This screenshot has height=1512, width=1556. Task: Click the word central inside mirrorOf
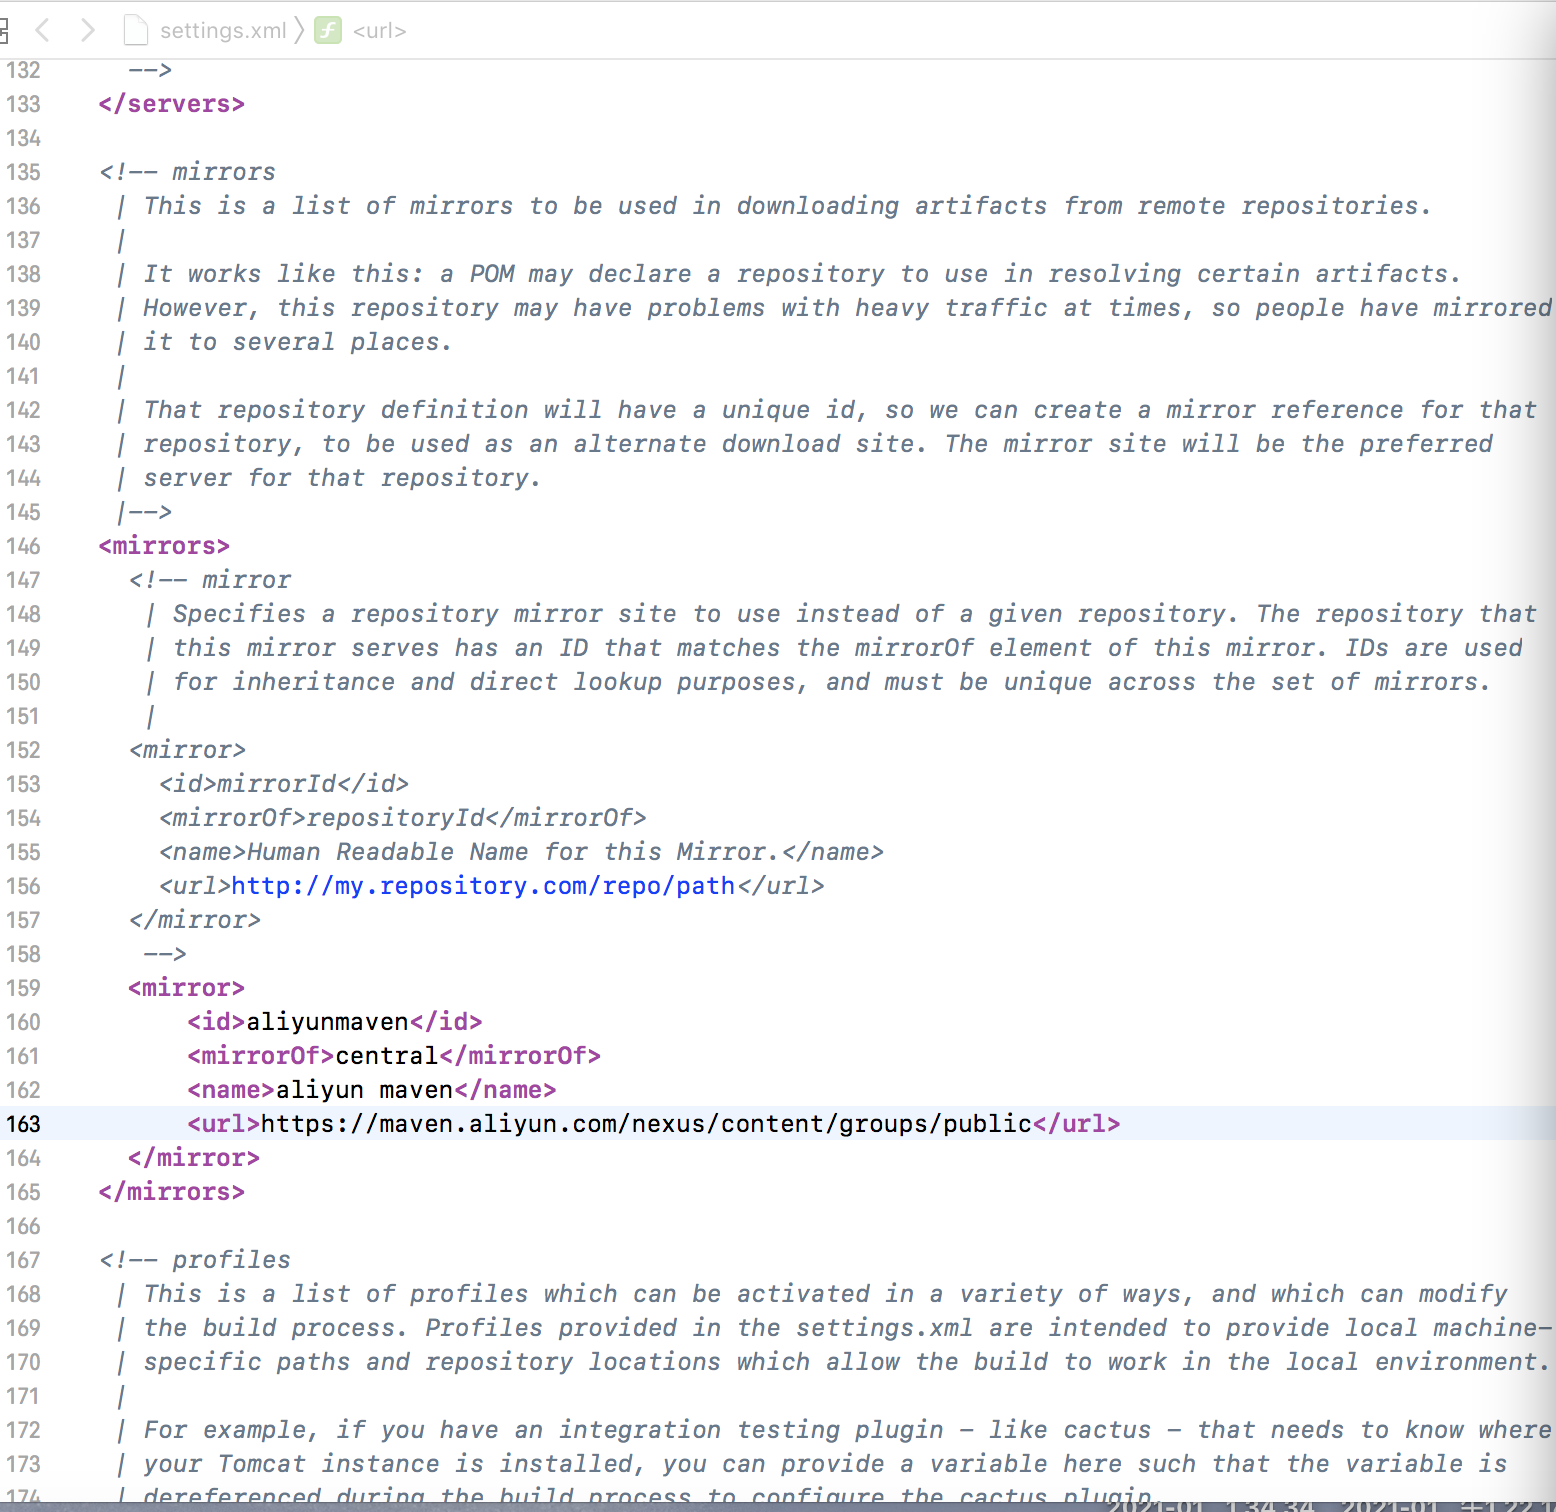tap(387, 1056)
